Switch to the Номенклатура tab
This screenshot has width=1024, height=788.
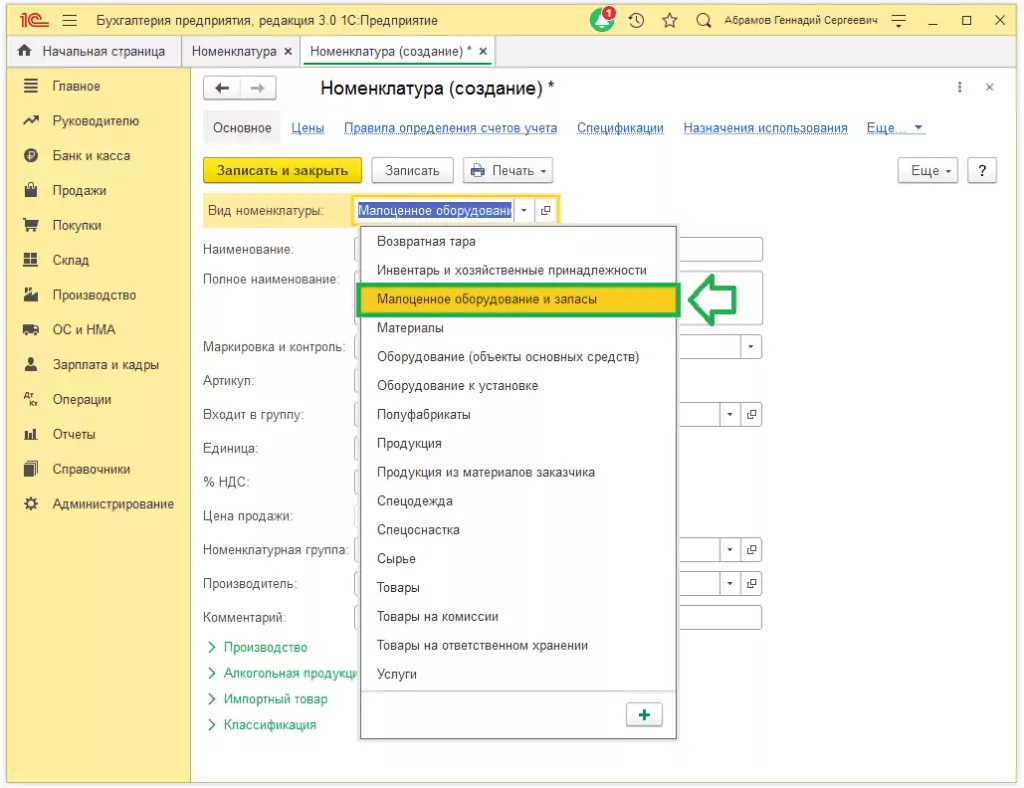point(234,51)
